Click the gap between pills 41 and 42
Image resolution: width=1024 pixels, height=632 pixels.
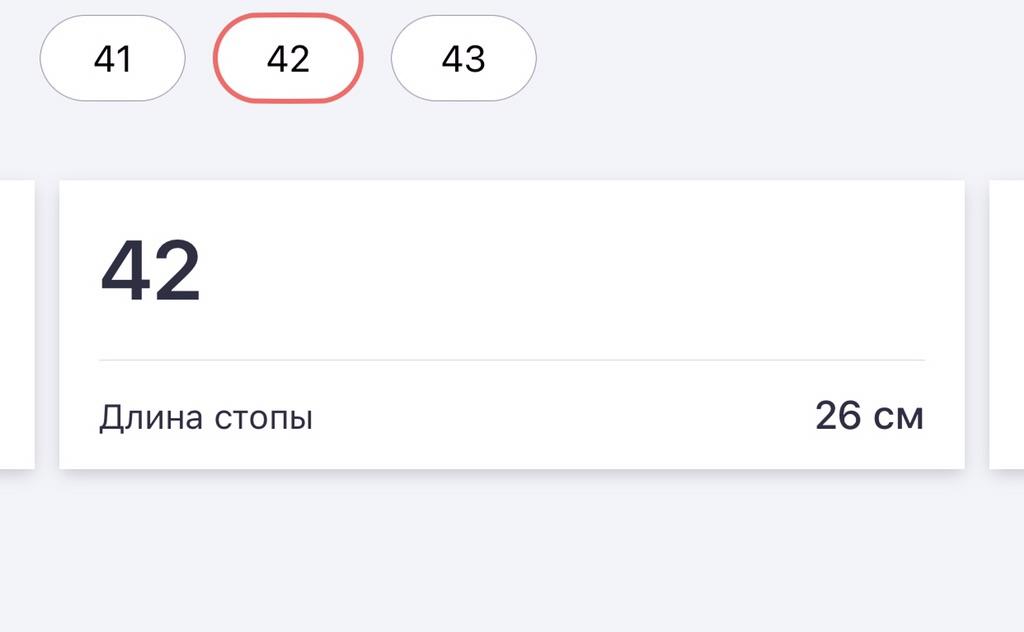pos(200,59)
